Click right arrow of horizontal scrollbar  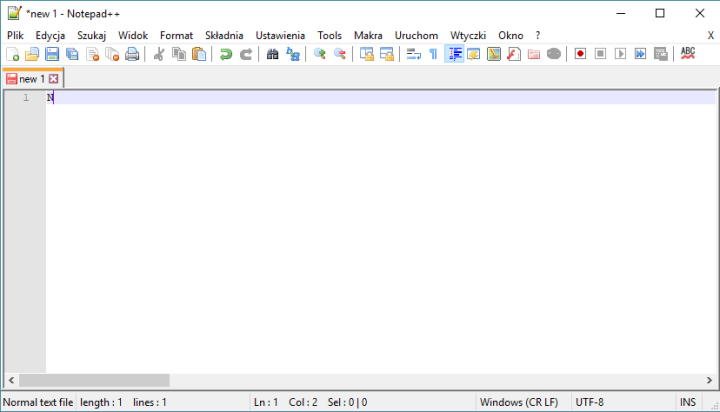pos(709,380)
